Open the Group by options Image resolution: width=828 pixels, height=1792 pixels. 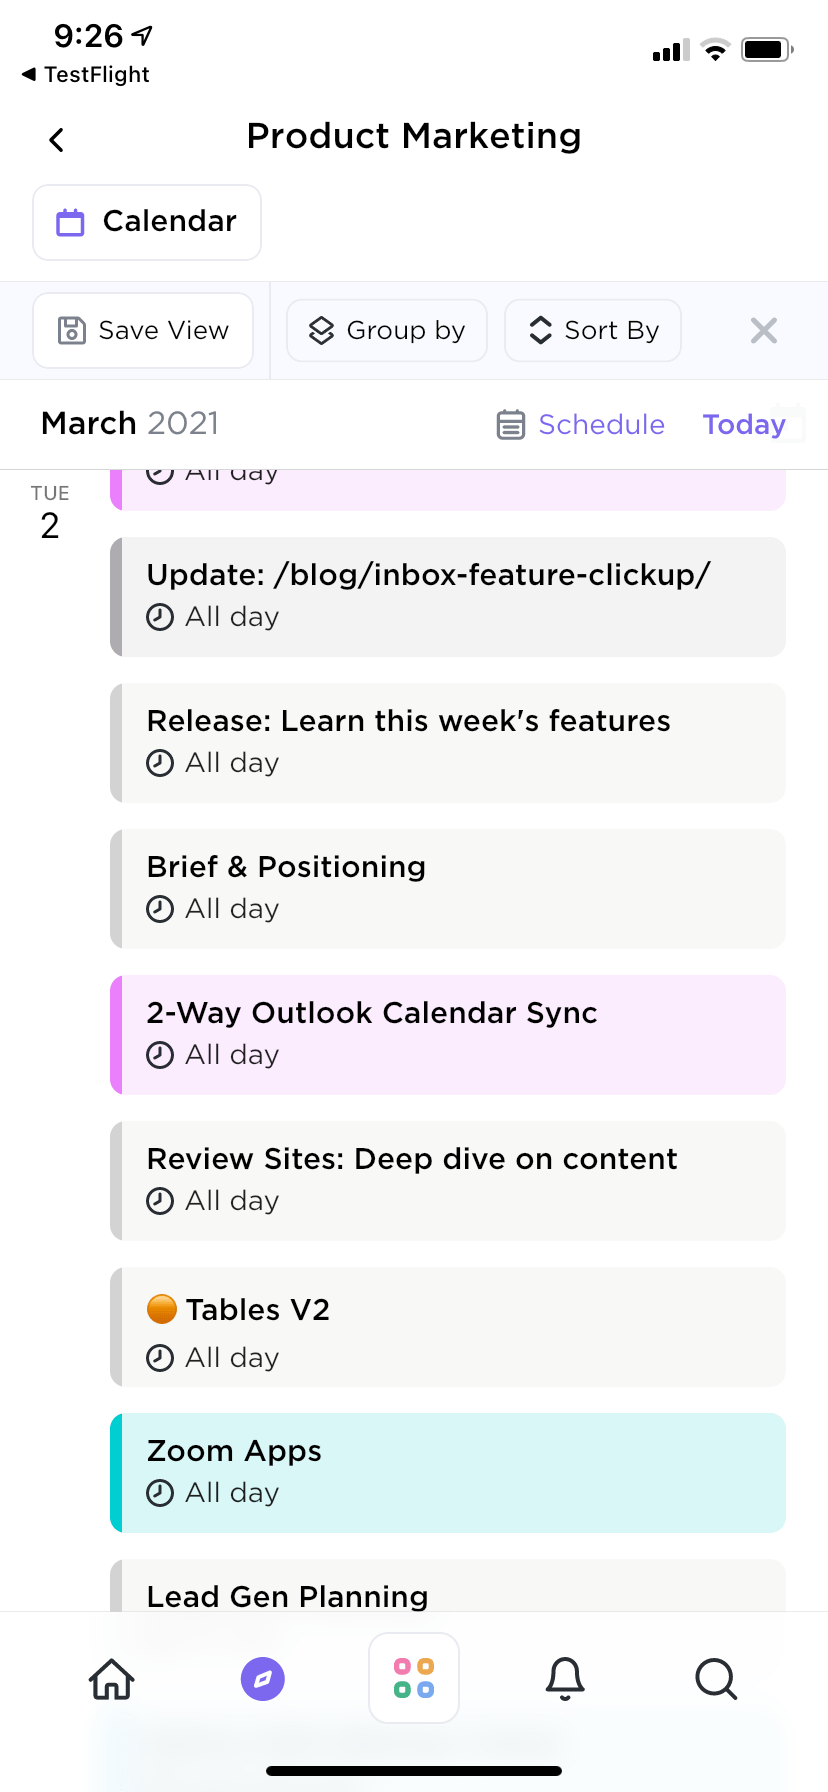387,330
